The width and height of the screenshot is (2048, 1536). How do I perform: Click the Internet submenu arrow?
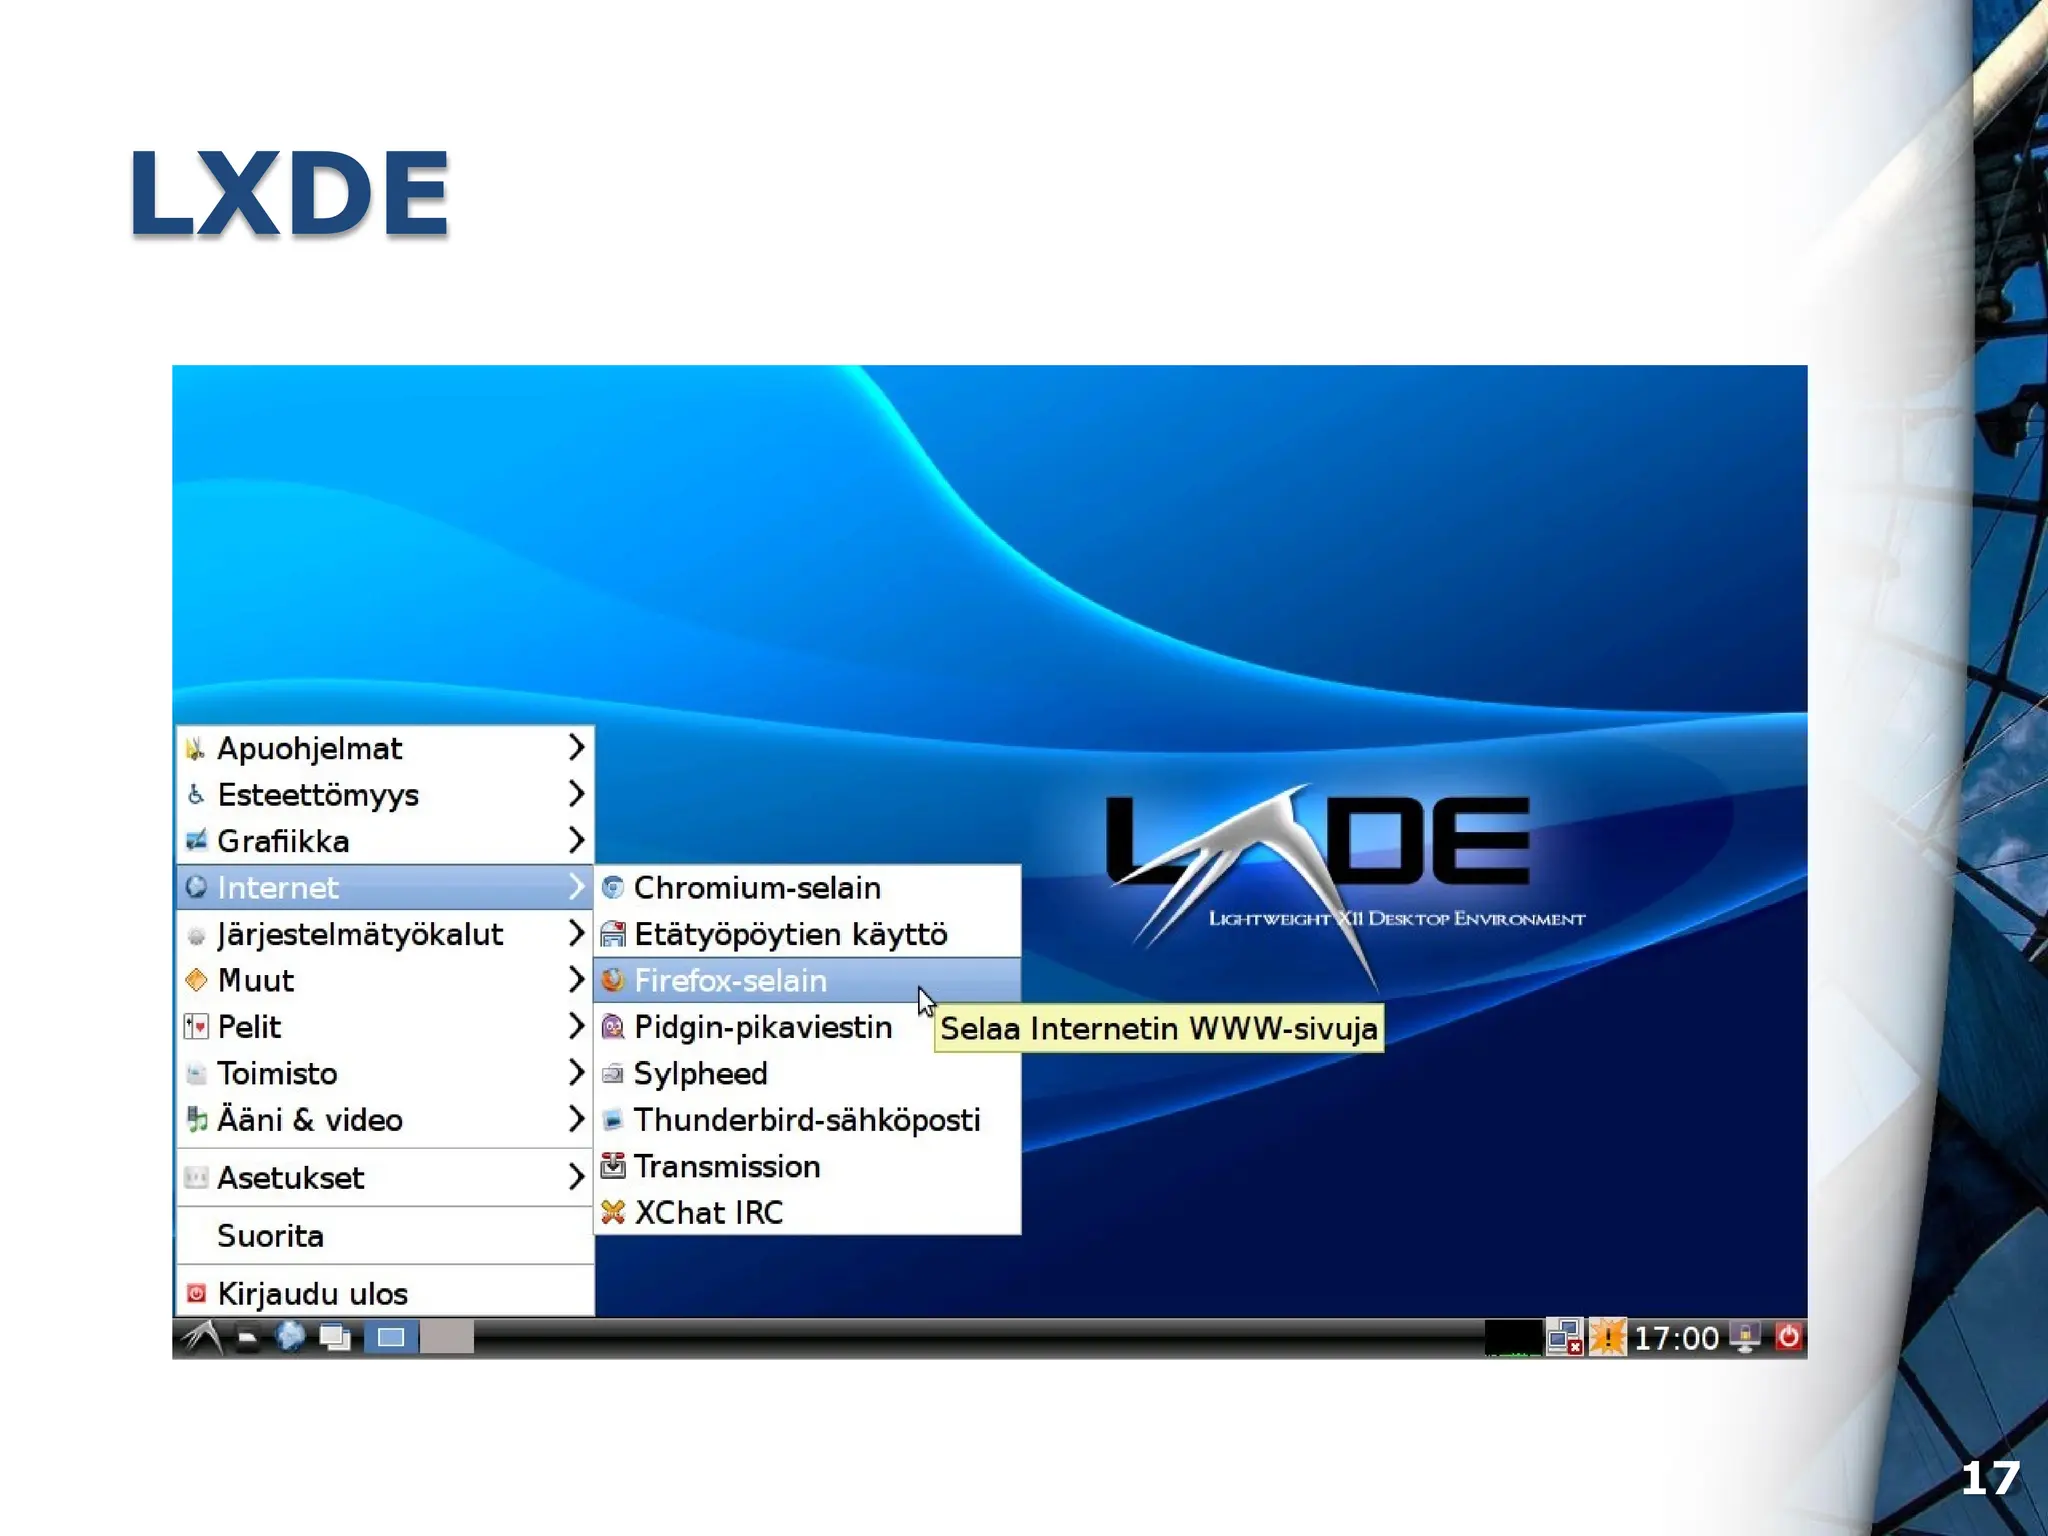pyautogui.click(x=576, y=886)
